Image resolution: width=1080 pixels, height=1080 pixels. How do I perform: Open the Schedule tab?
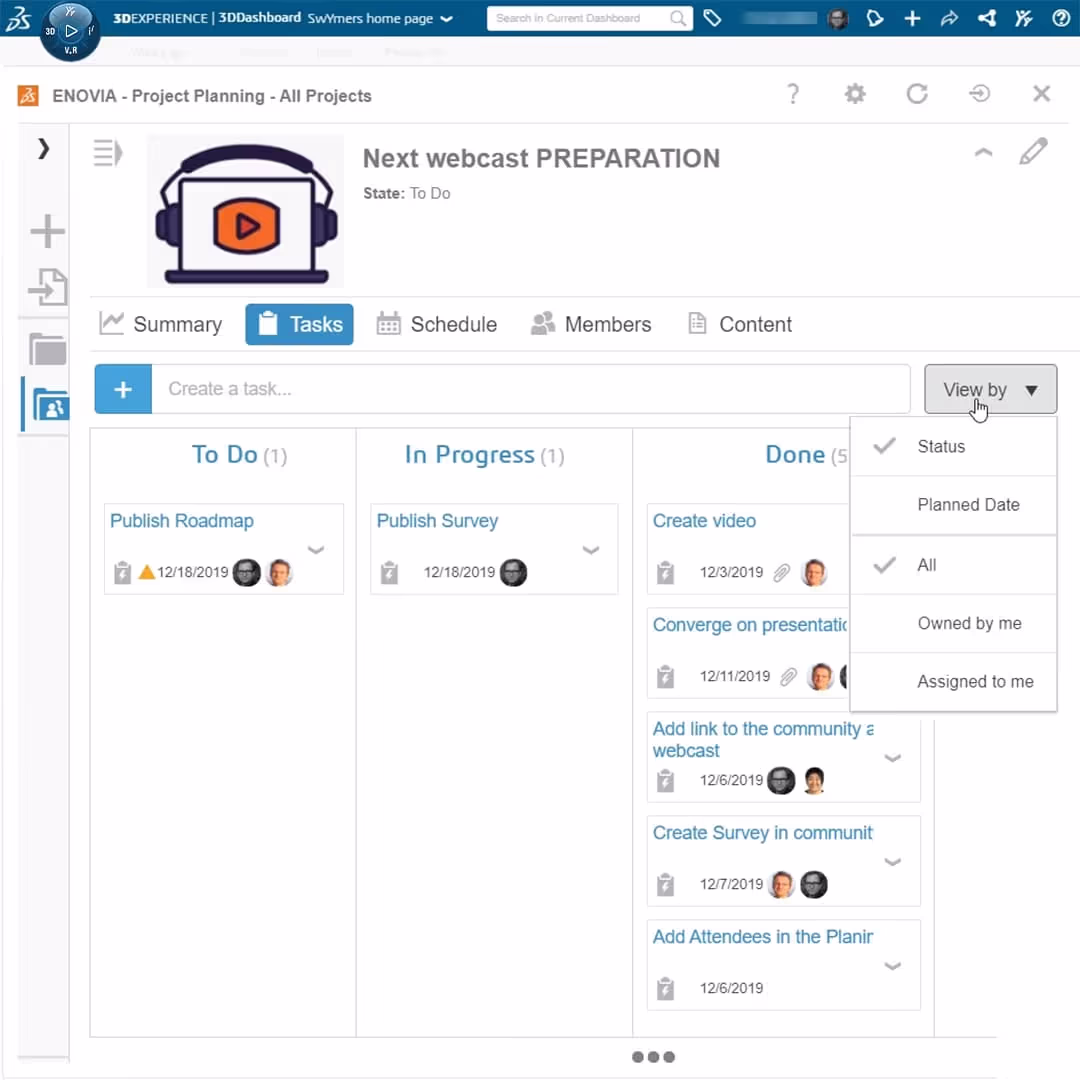click(436, 324)
